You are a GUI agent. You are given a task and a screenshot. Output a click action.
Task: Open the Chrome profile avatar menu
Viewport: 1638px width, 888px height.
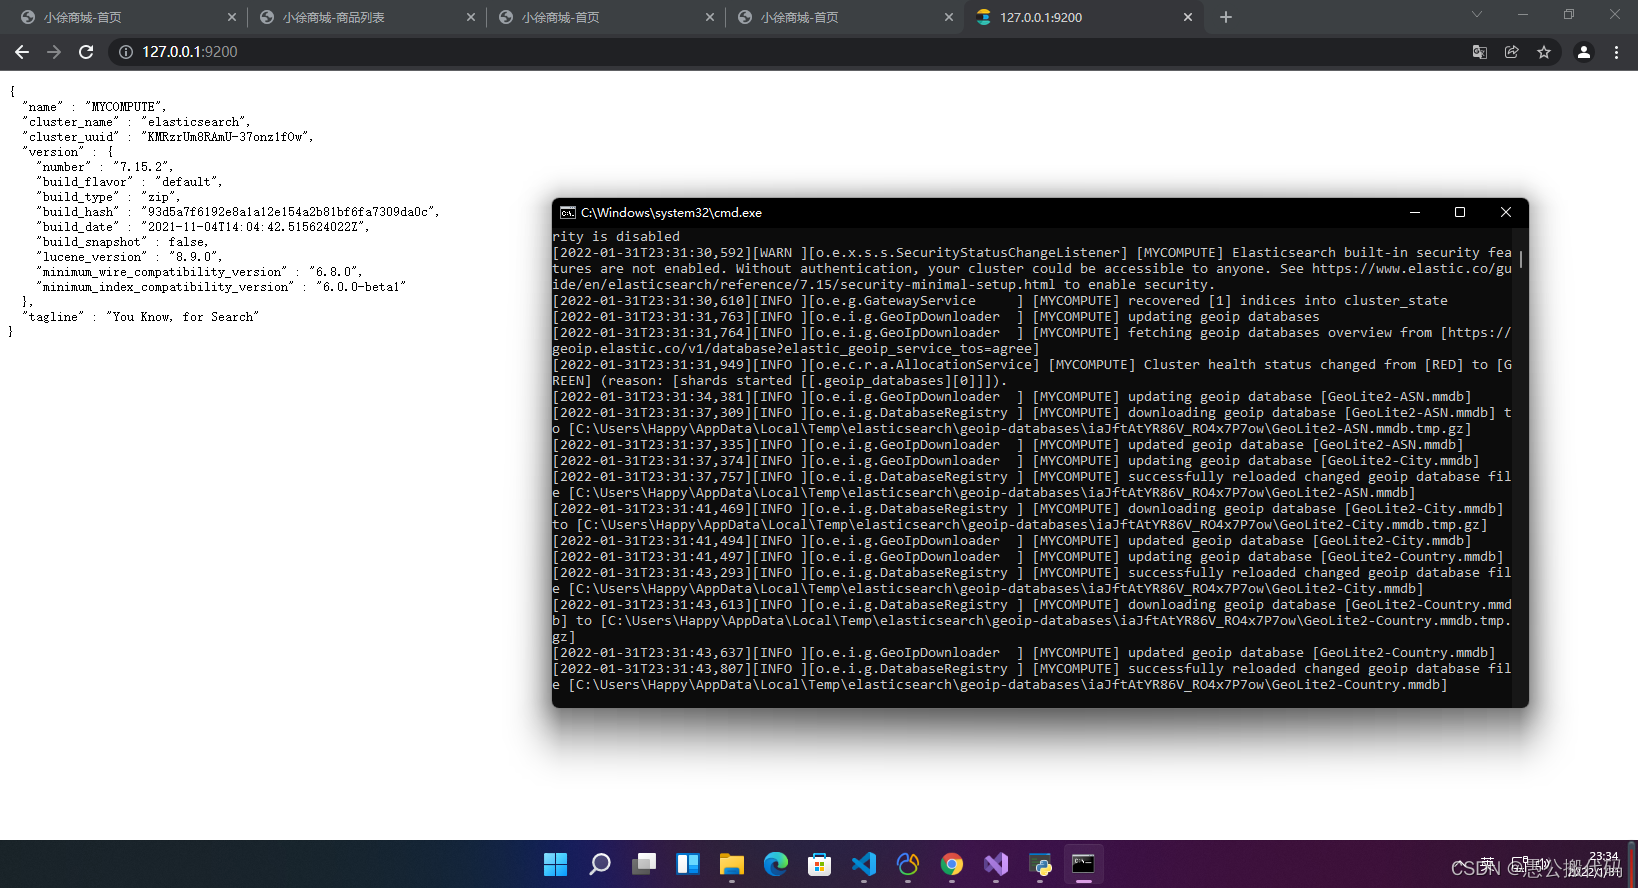click(1584, 52)
